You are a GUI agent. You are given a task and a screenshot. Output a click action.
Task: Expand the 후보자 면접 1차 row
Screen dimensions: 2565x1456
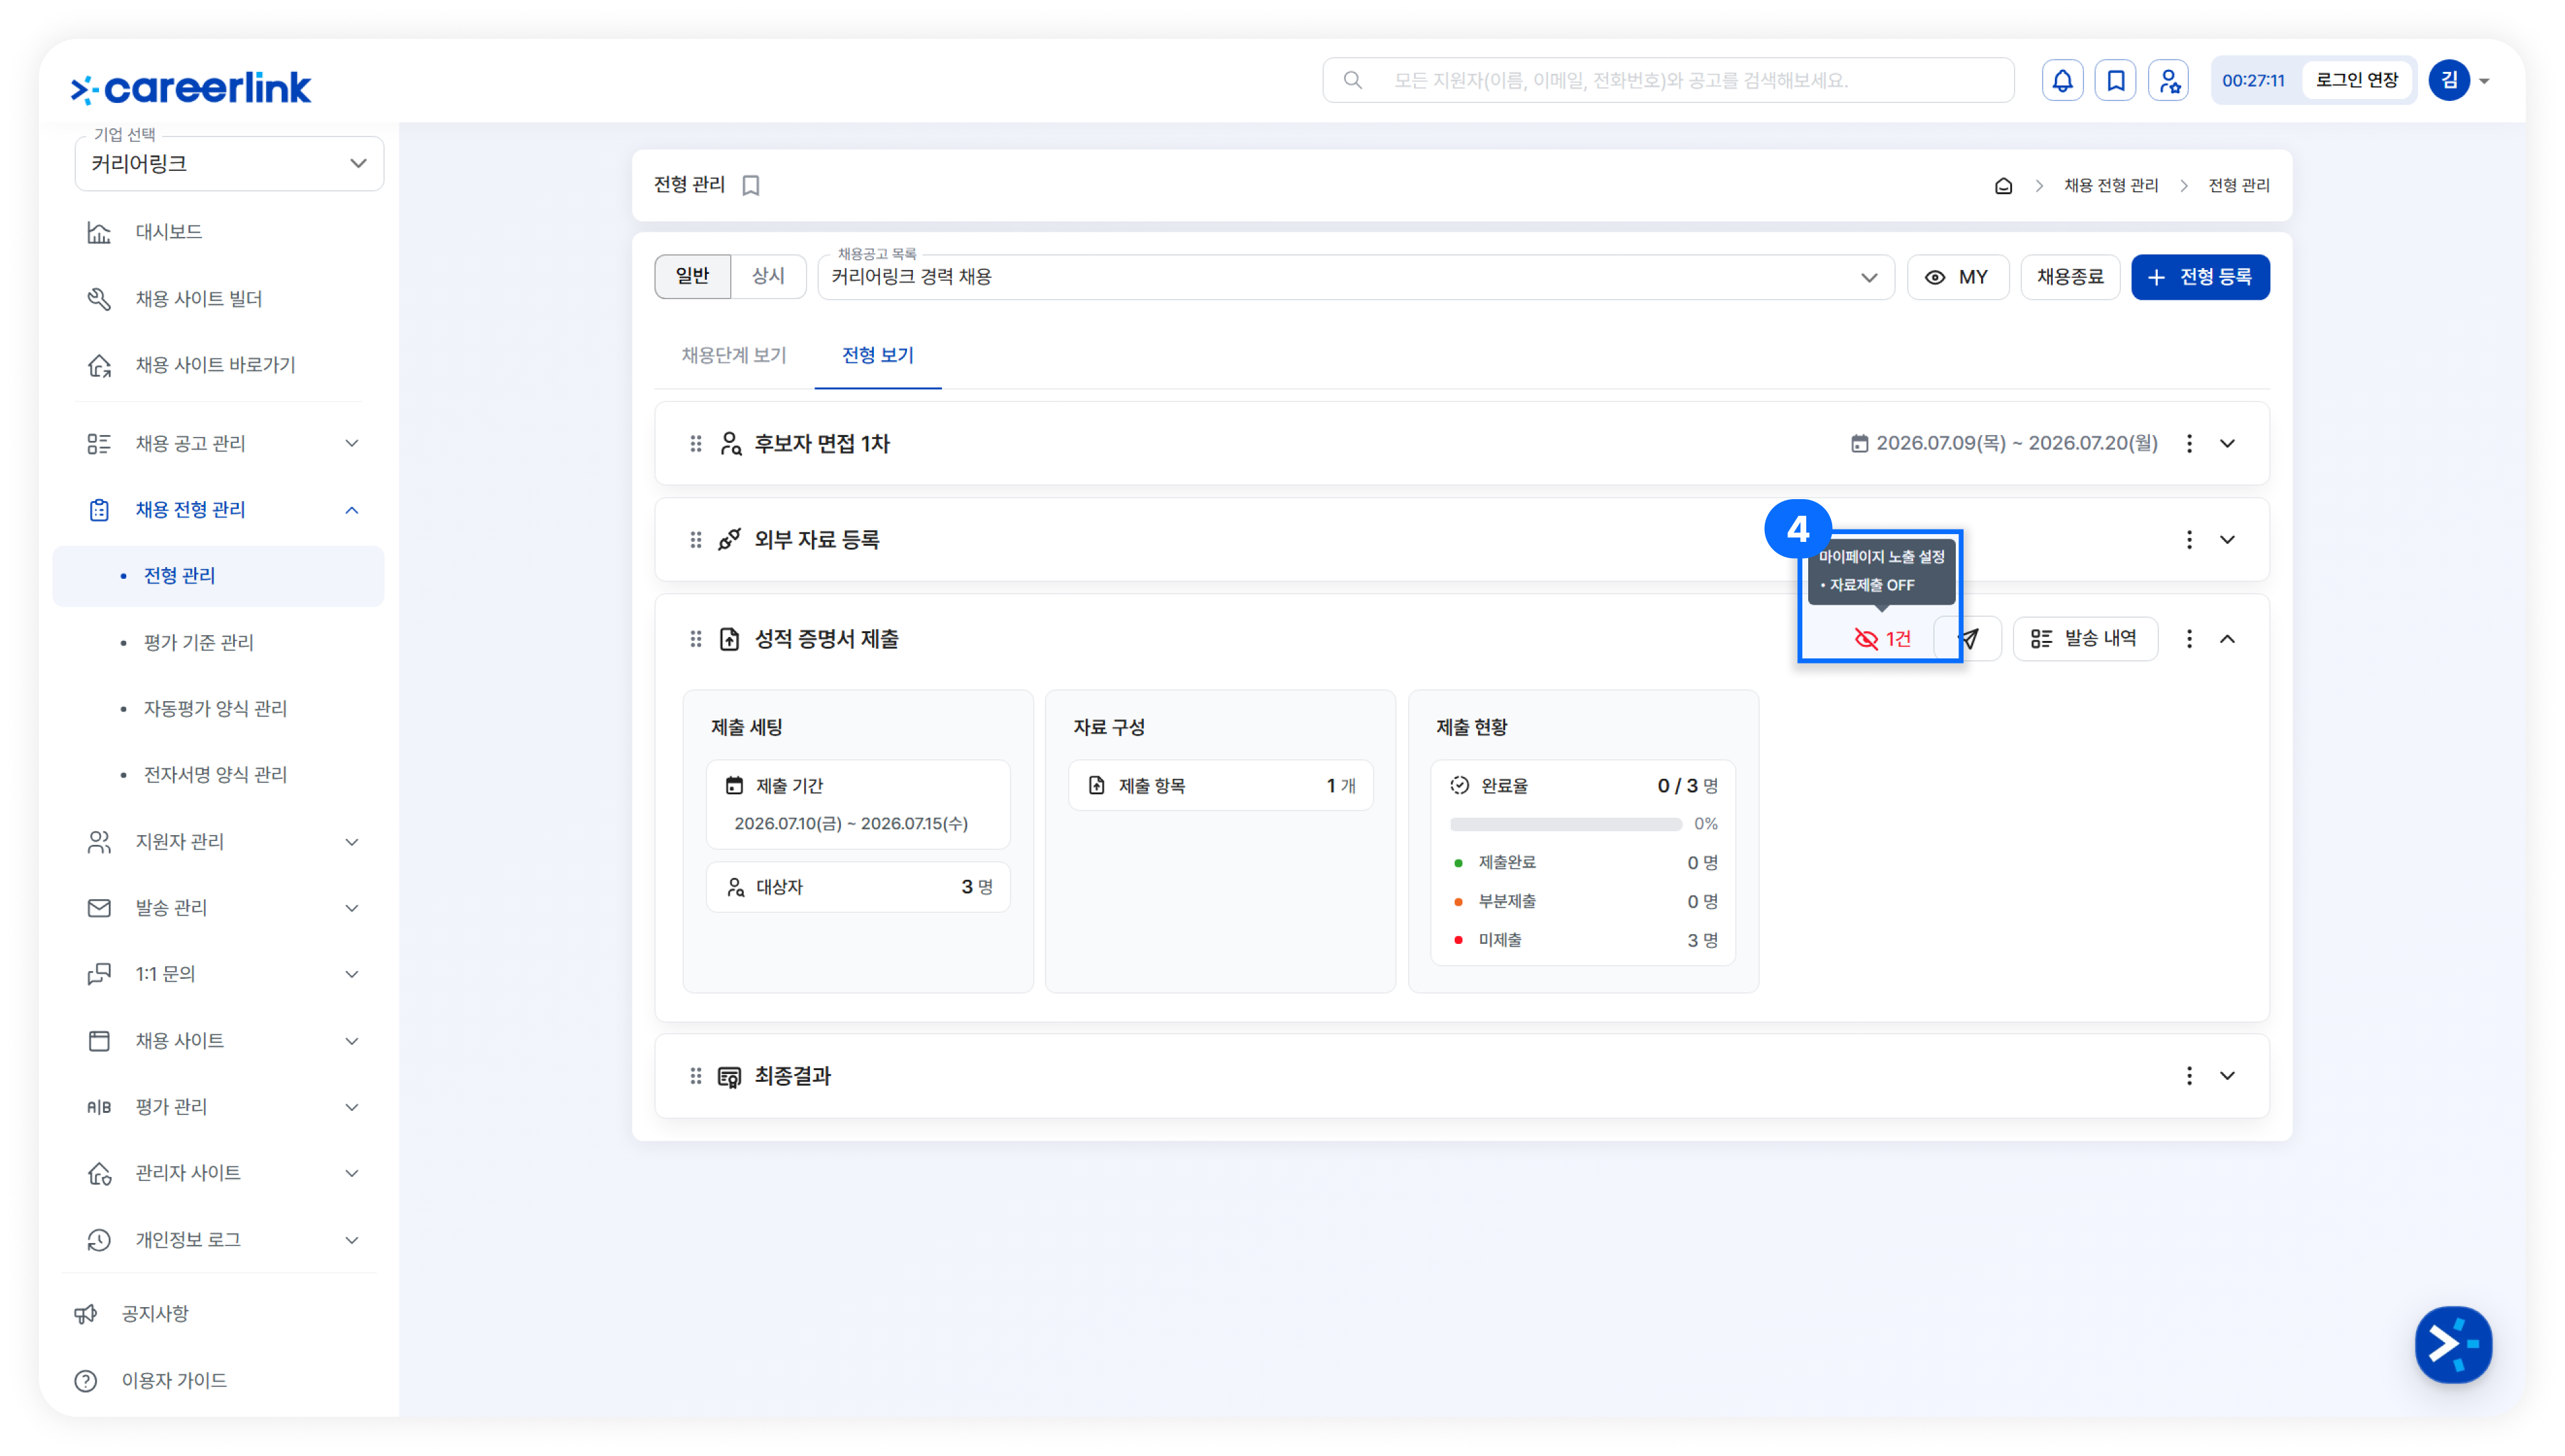tap(2227, 443)
